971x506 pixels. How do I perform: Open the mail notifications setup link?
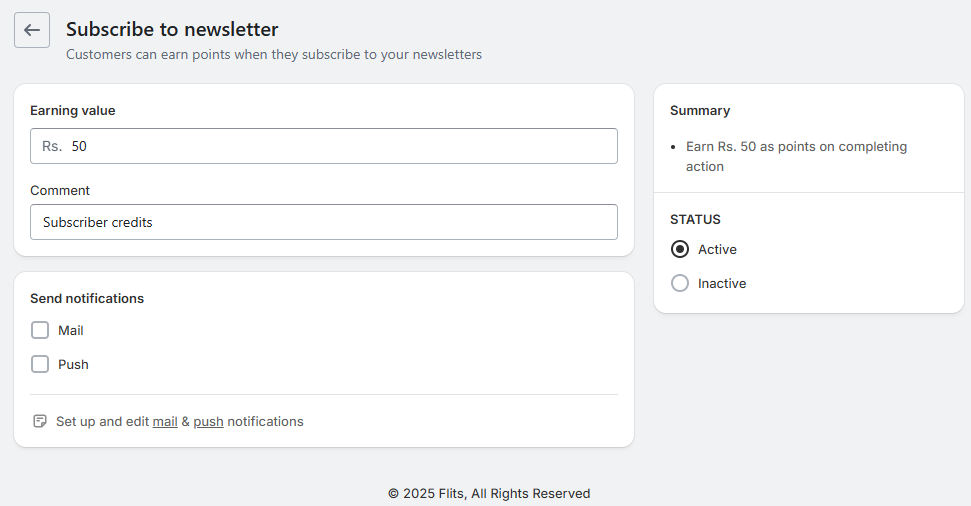(x=165, y=422)
